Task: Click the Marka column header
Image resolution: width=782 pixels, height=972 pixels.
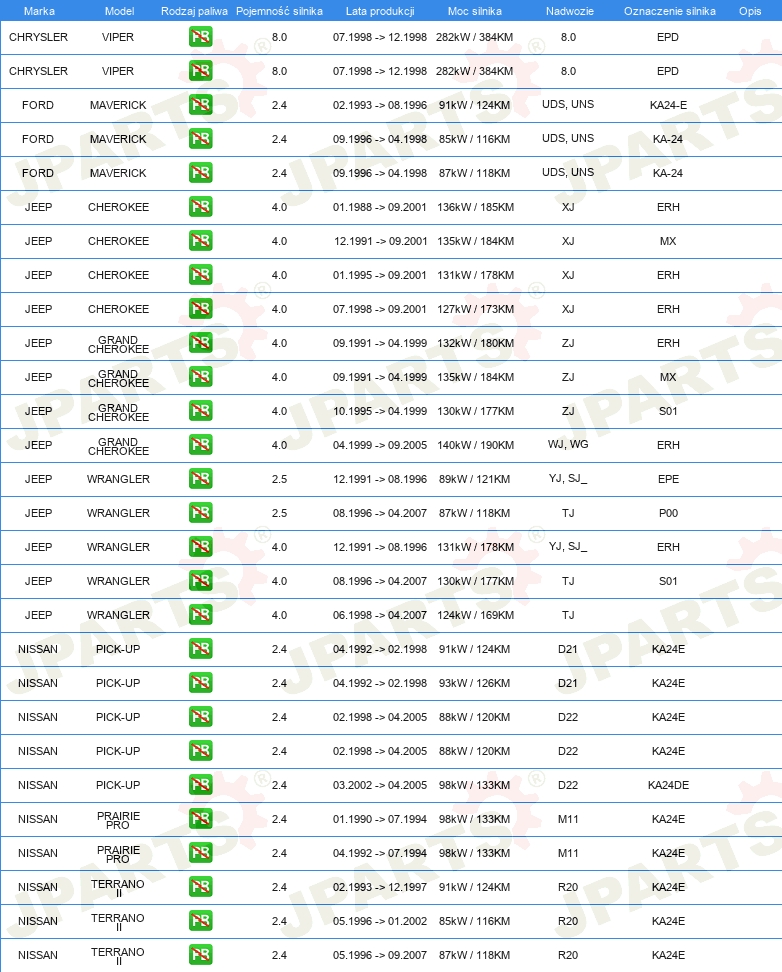Action: (x=39, y=11)
